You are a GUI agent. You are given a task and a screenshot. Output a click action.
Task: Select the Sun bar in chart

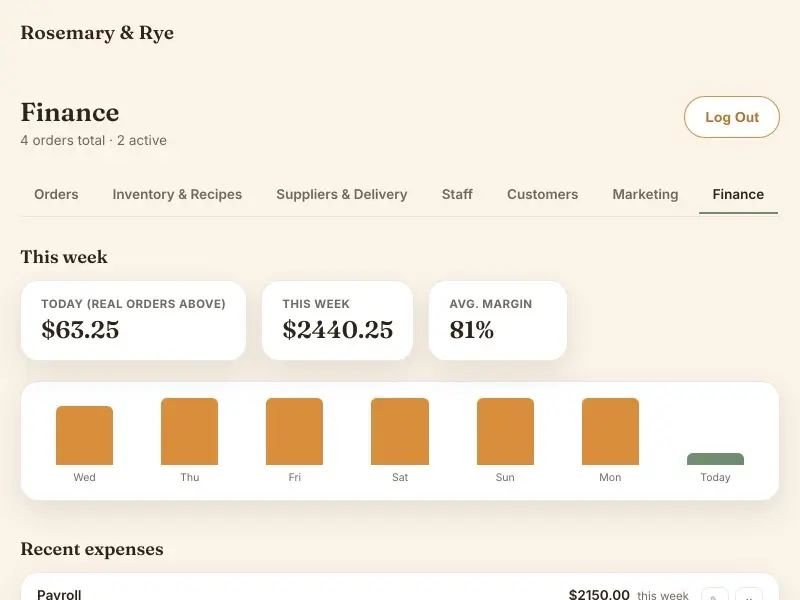(505, 432)
